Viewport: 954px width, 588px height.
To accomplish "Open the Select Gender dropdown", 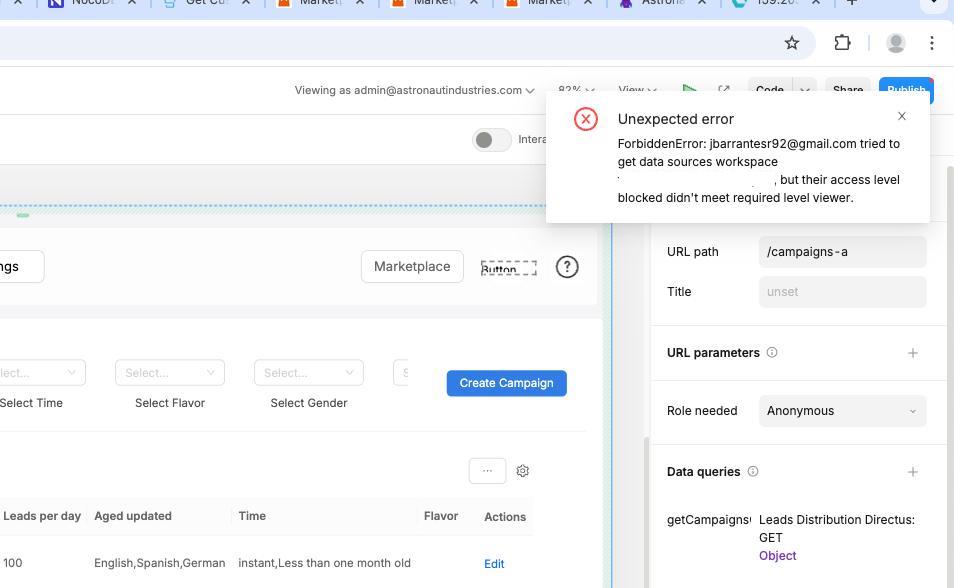I will pos(308,373).
